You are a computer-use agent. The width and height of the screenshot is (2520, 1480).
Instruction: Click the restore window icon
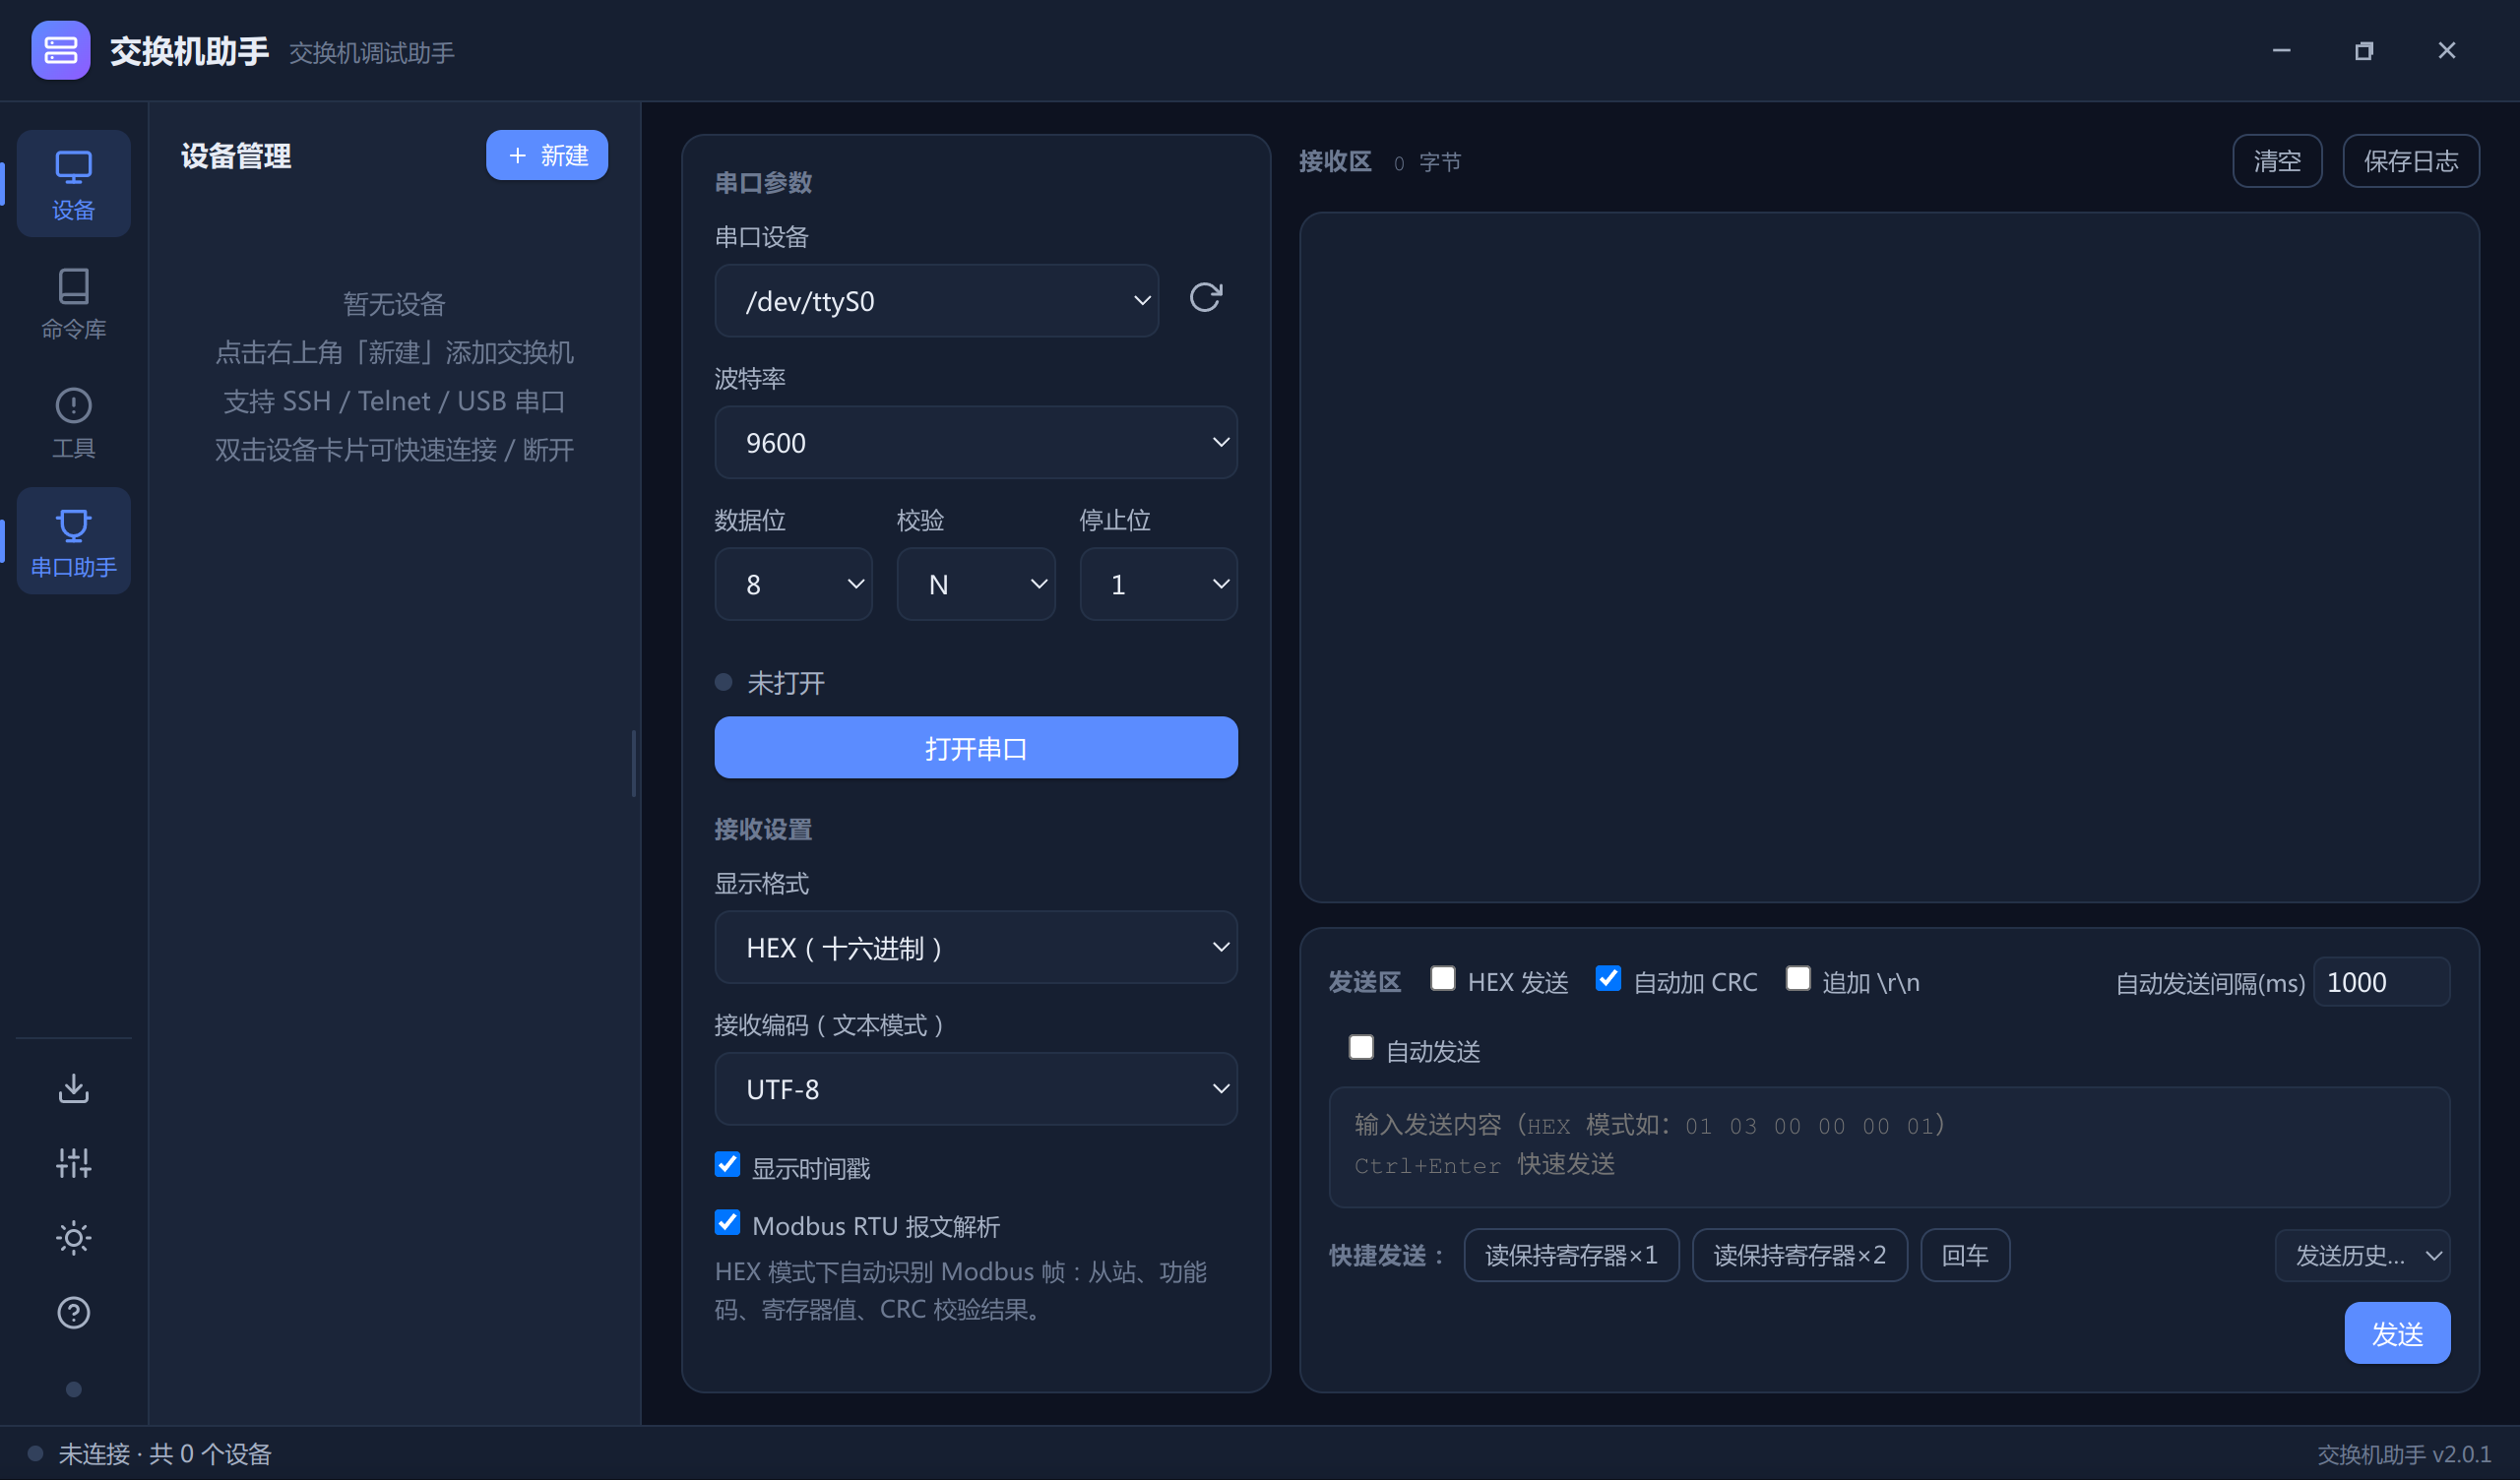(x=2364, y=50)
